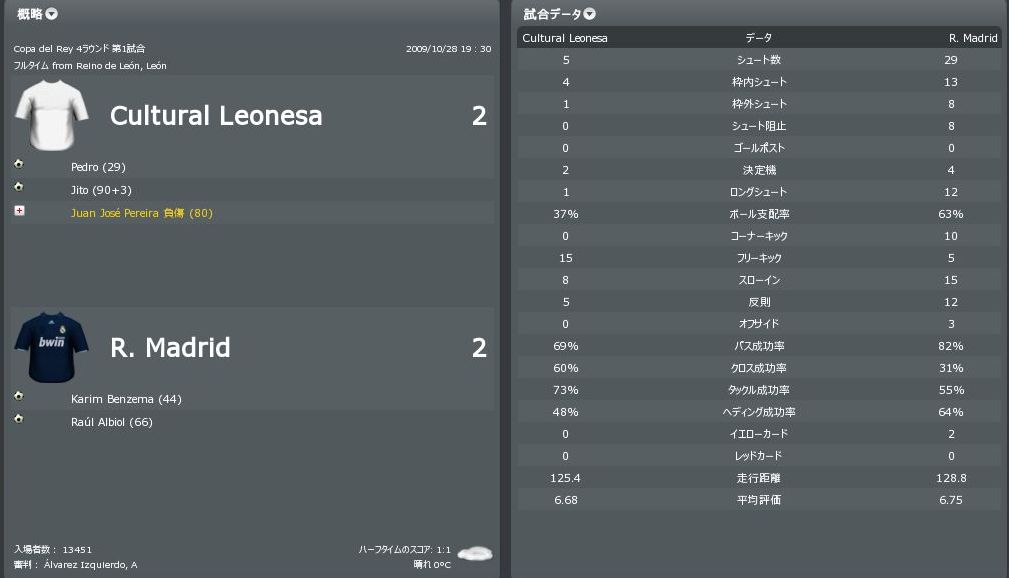The image size is (1009, 578).
Task: Open the R. Madrid team name link
Action: (170, 347)
